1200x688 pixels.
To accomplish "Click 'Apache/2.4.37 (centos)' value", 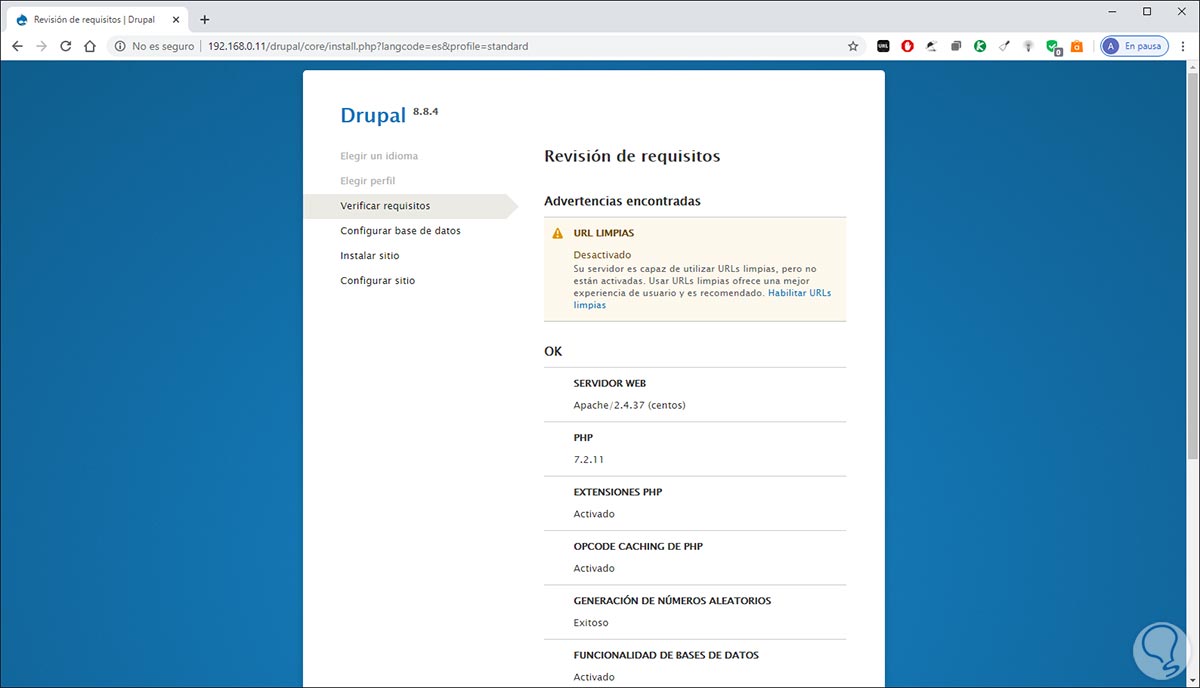I will point(629,405).
